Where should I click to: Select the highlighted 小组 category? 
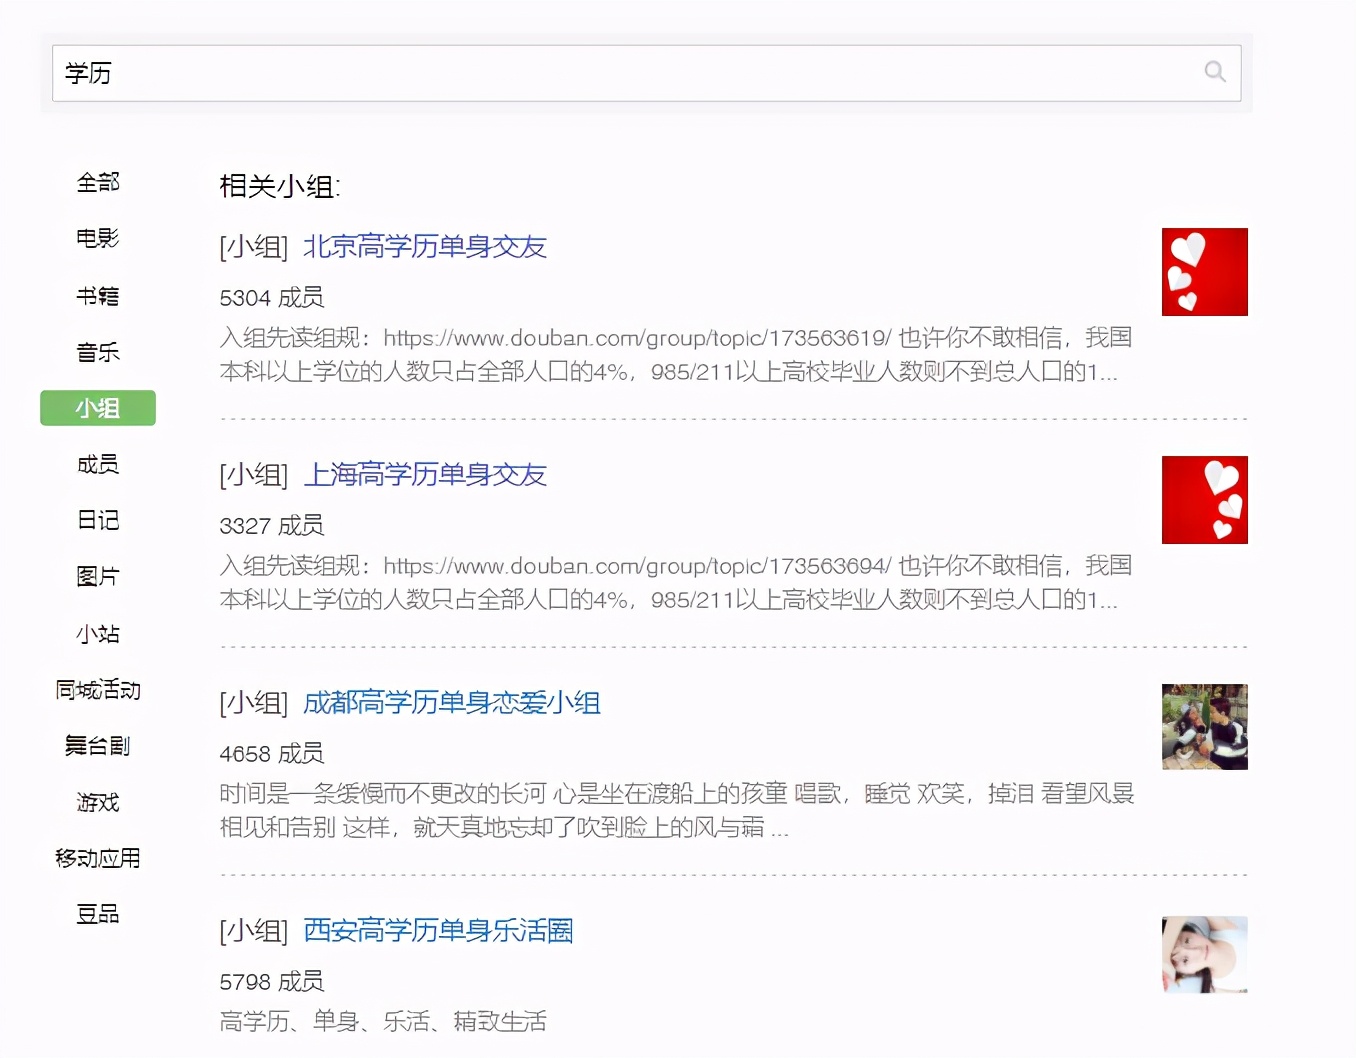tap(98, 408)
